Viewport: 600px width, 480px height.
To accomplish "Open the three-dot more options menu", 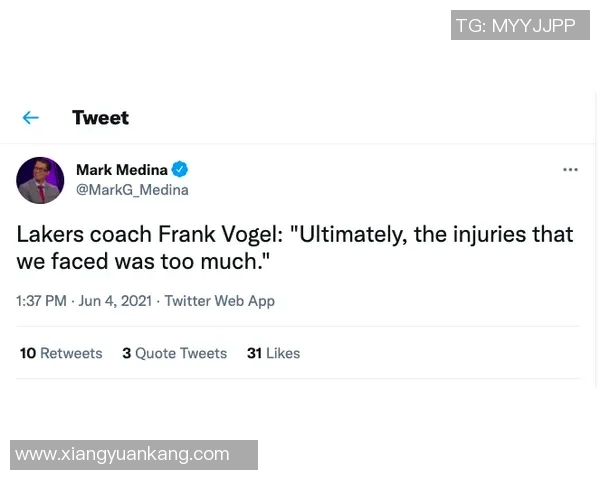I will (x=570, y=170).
